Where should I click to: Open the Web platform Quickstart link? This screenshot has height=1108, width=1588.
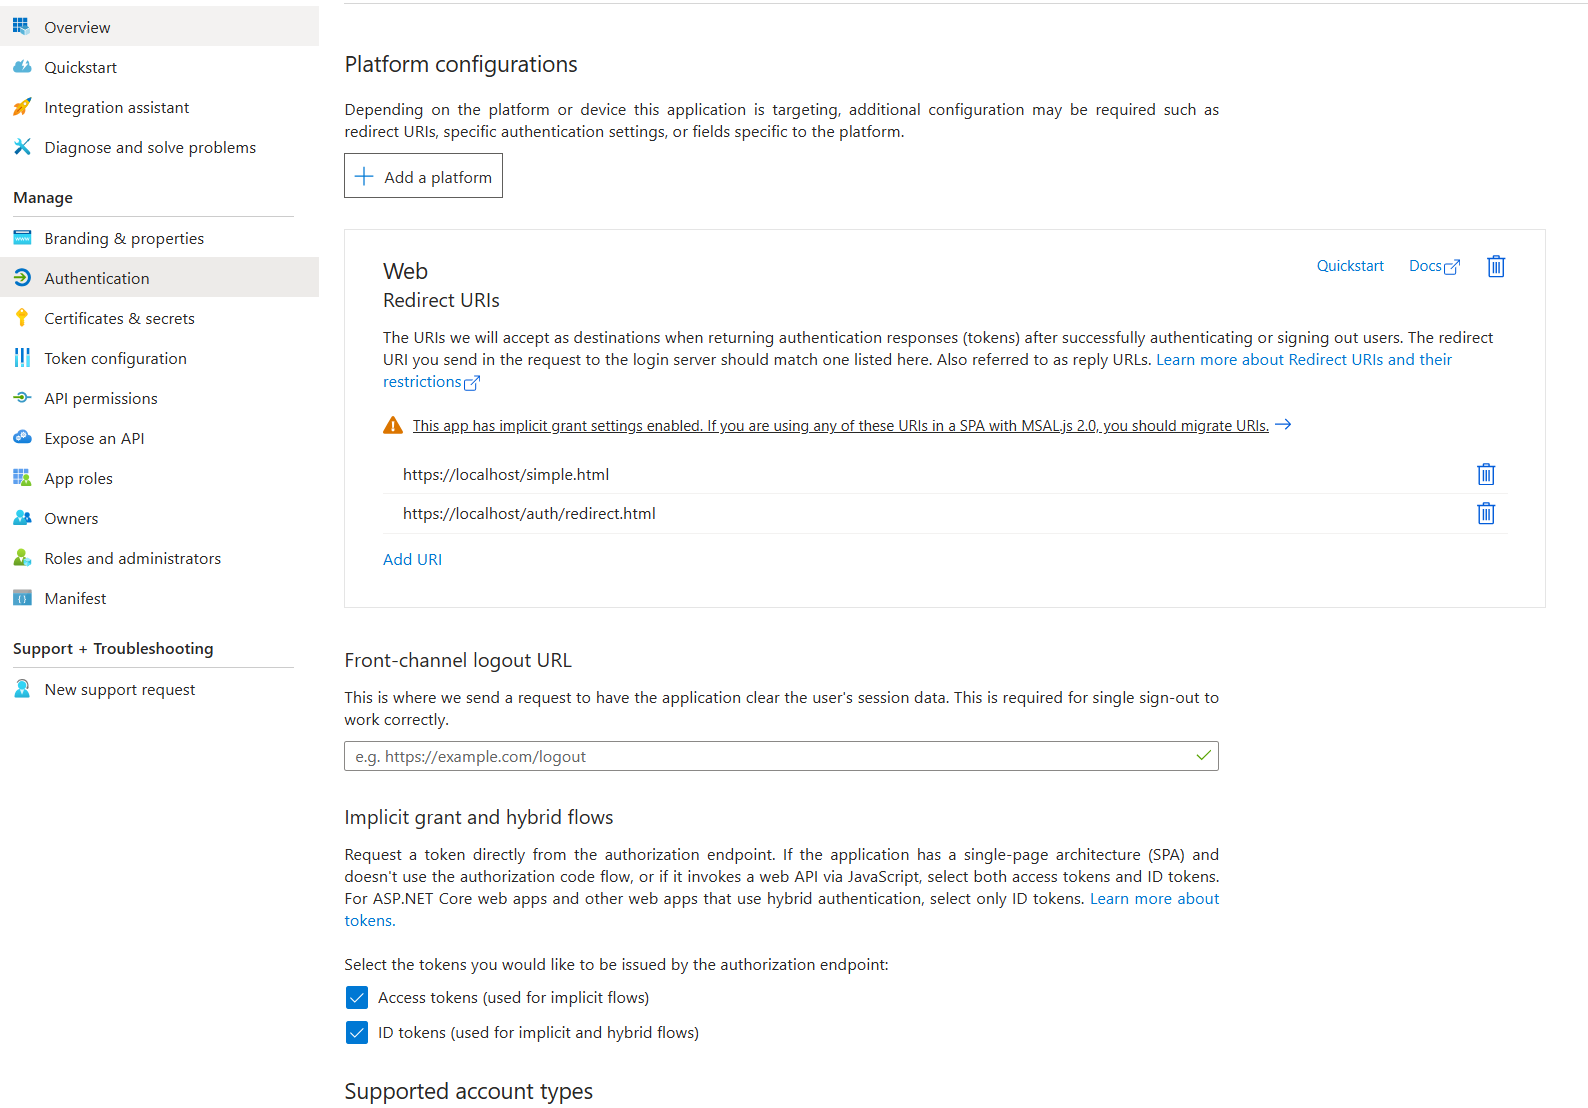1350,266
